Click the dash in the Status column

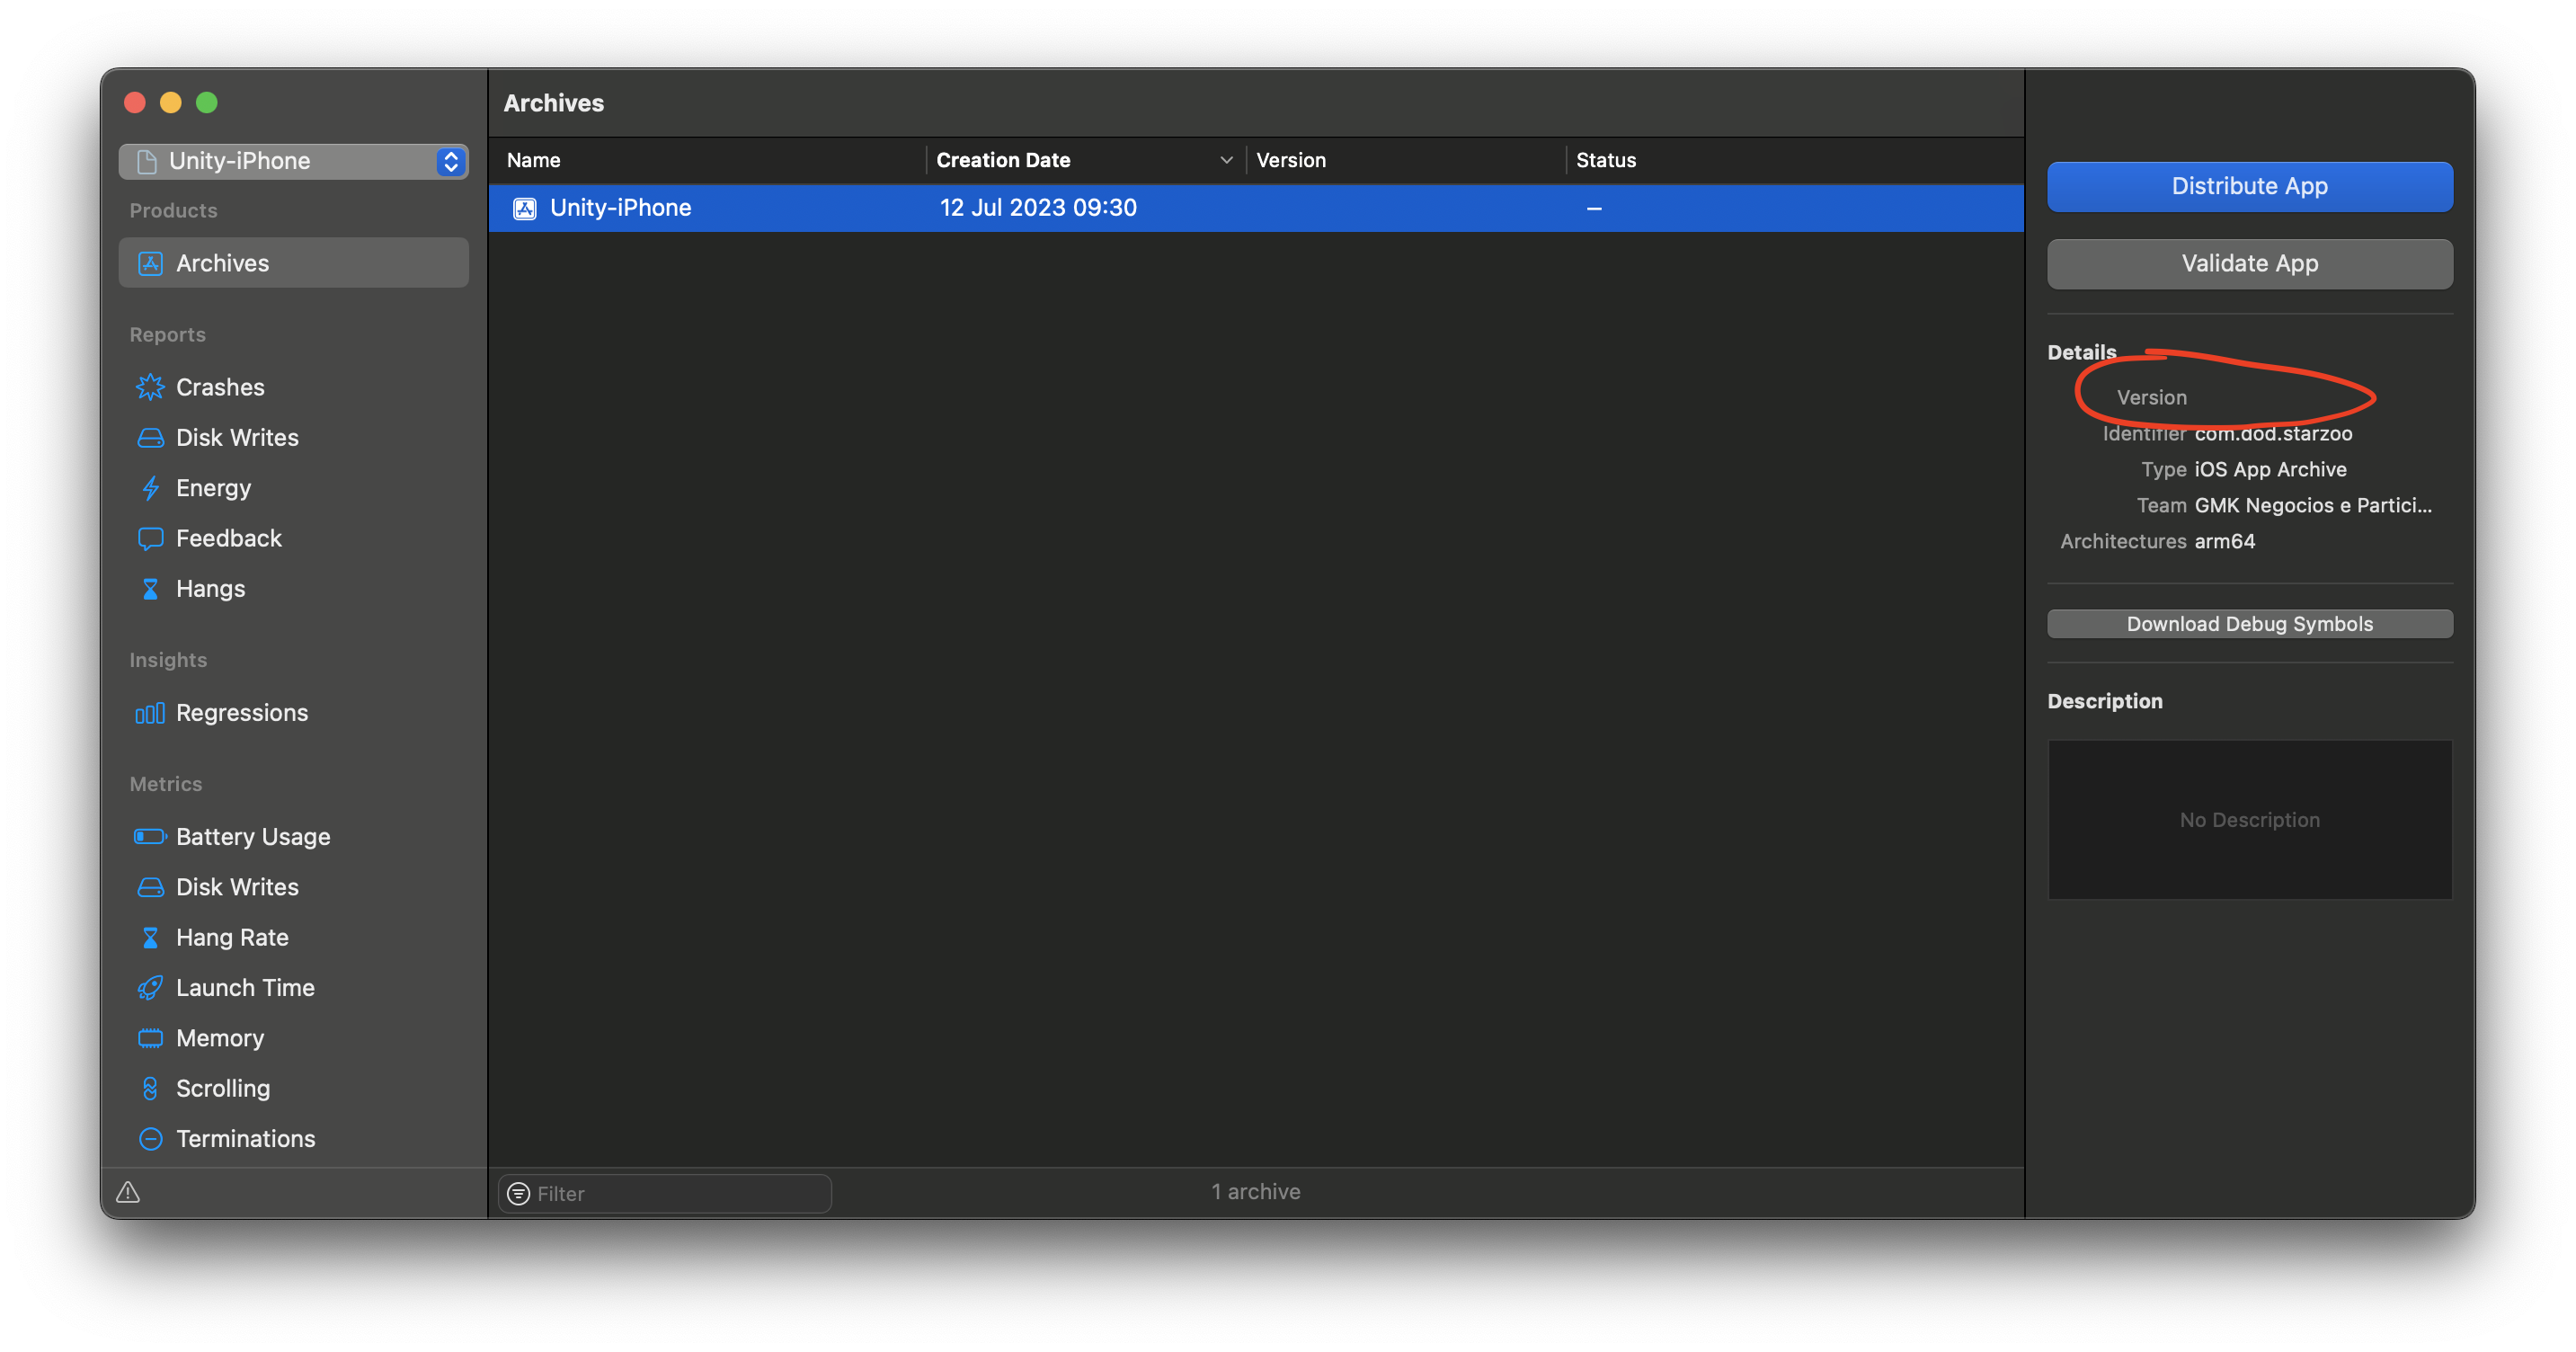click(1594, 208)
